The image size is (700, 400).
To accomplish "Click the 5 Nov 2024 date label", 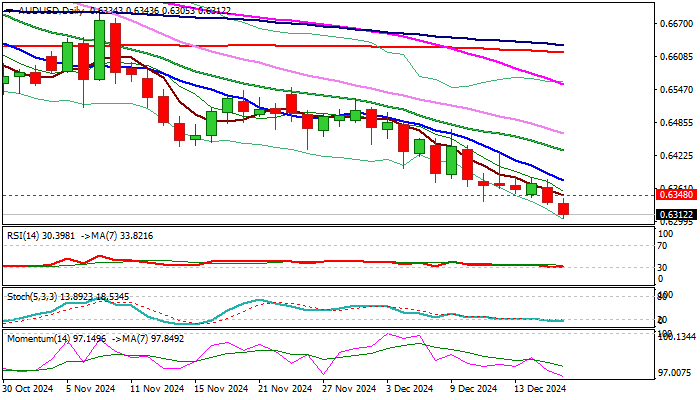I will [91, 389].
